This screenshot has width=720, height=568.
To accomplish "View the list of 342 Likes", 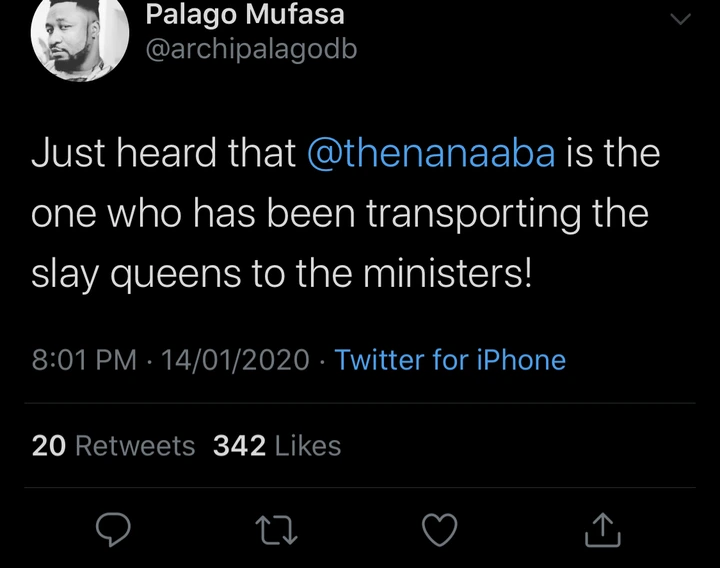I will tap(277, 445).
